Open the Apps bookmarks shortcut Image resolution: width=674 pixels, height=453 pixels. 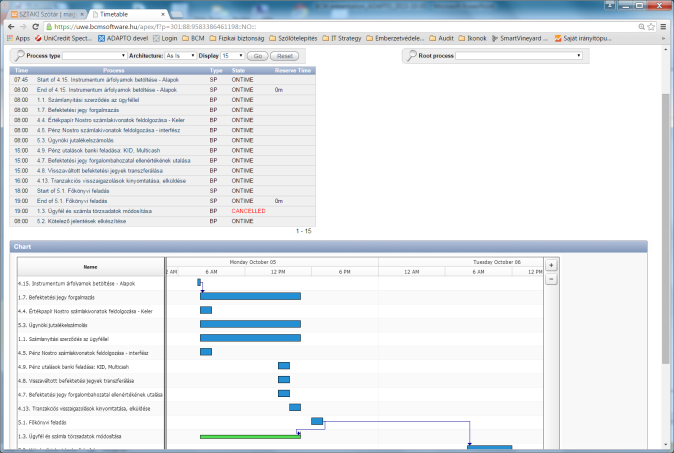click(x=18, y=38)
